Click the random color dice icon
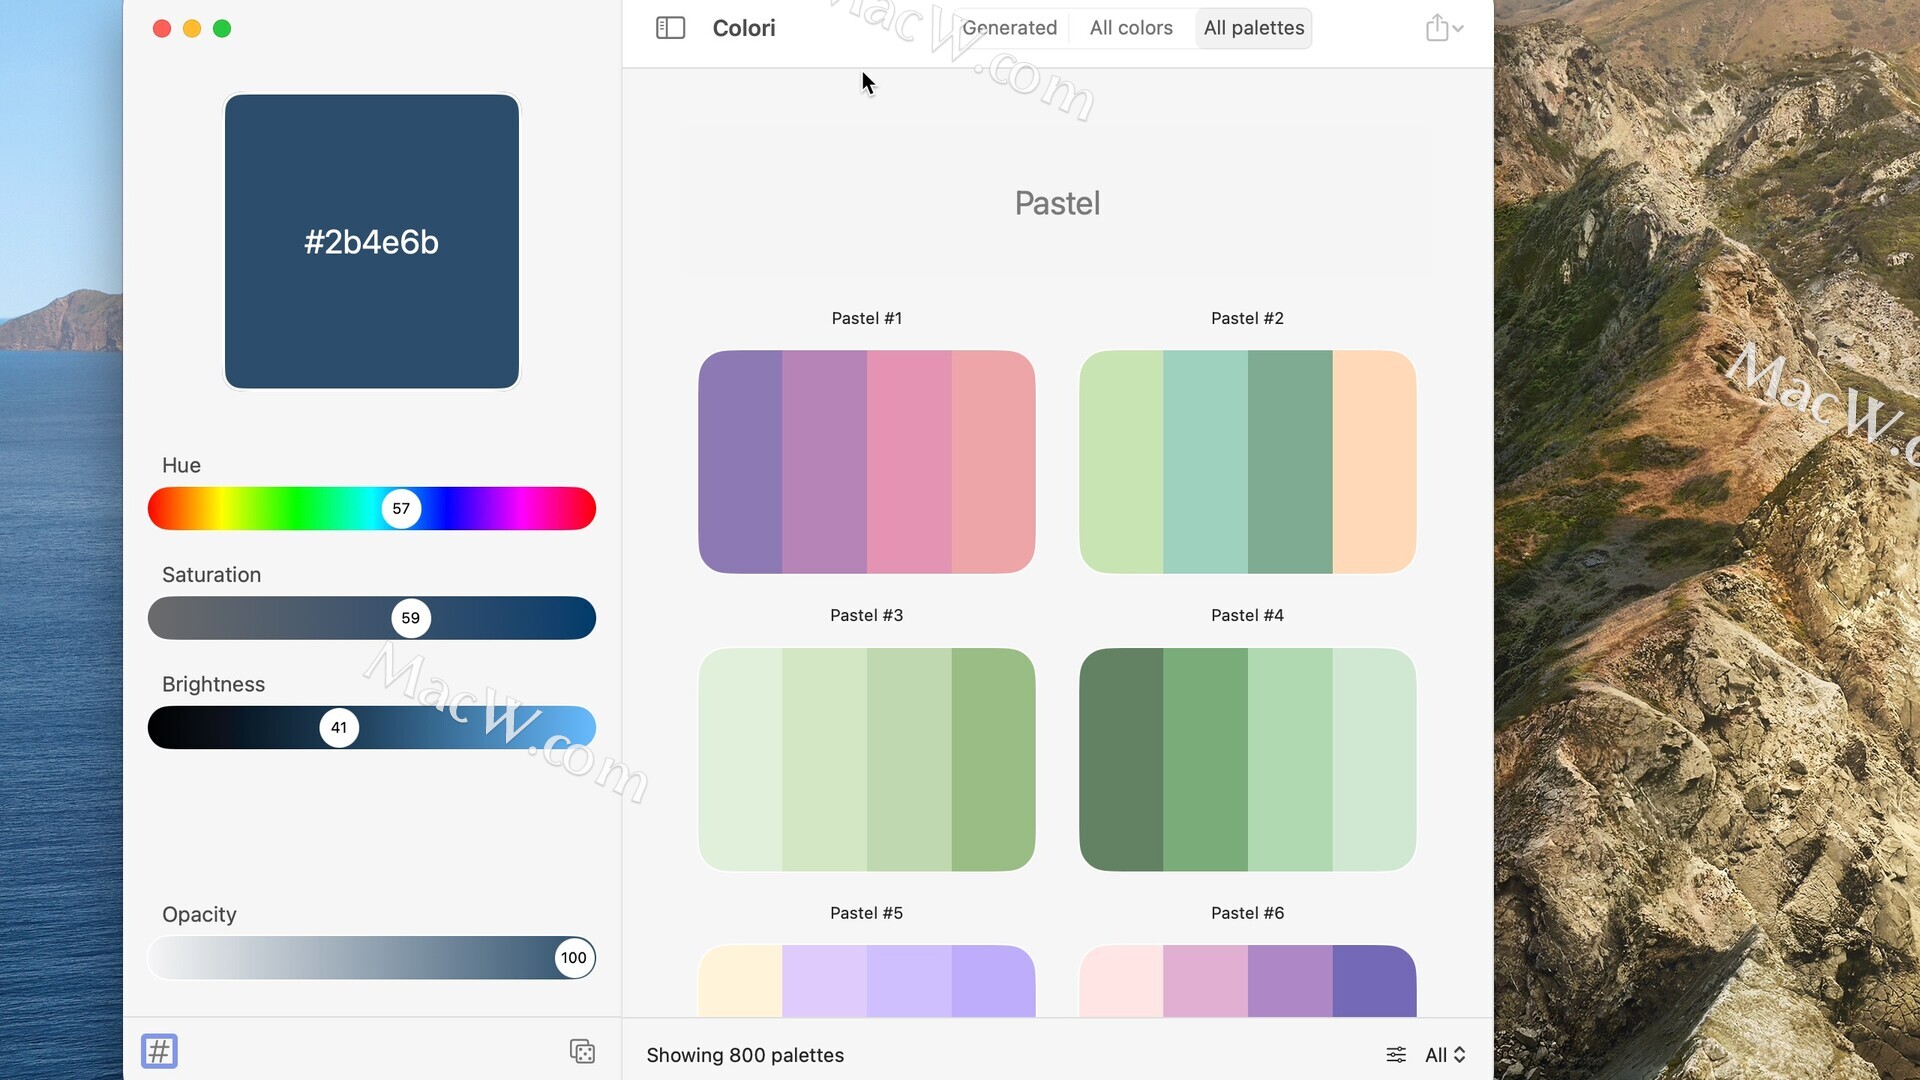Screen dimensions: 1920x1080 tap(582, 1051)
